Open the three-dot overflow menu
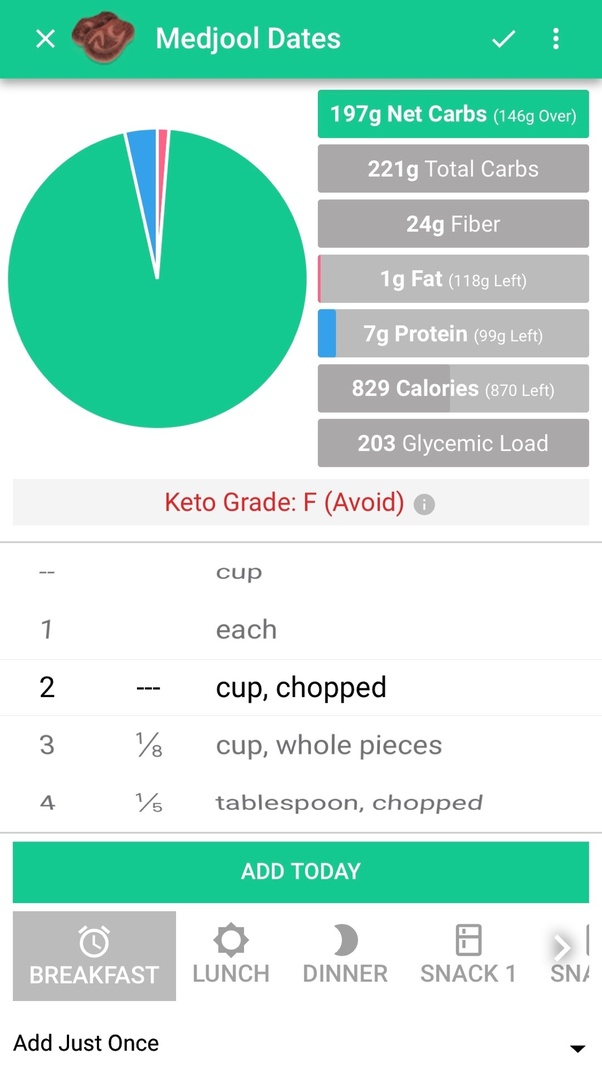This screenshot has height=1069, width=602. [x=556, y=39]
